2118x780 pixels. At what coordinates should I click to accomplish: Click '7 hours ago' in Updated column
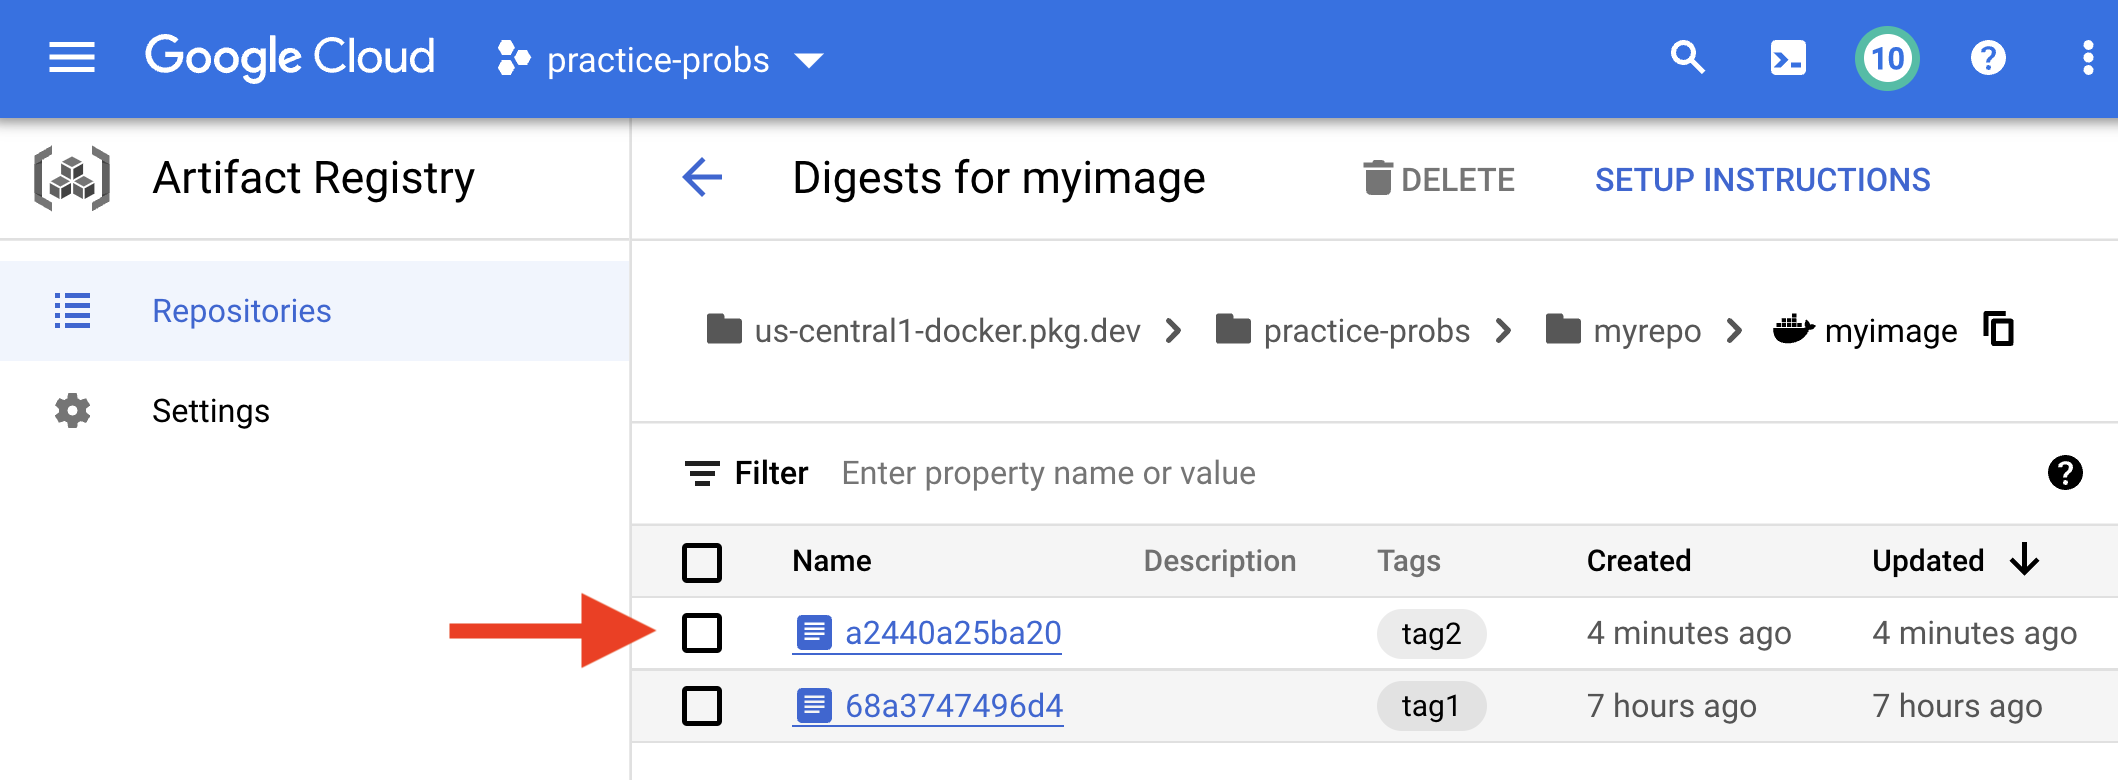tap(1957, 706)
